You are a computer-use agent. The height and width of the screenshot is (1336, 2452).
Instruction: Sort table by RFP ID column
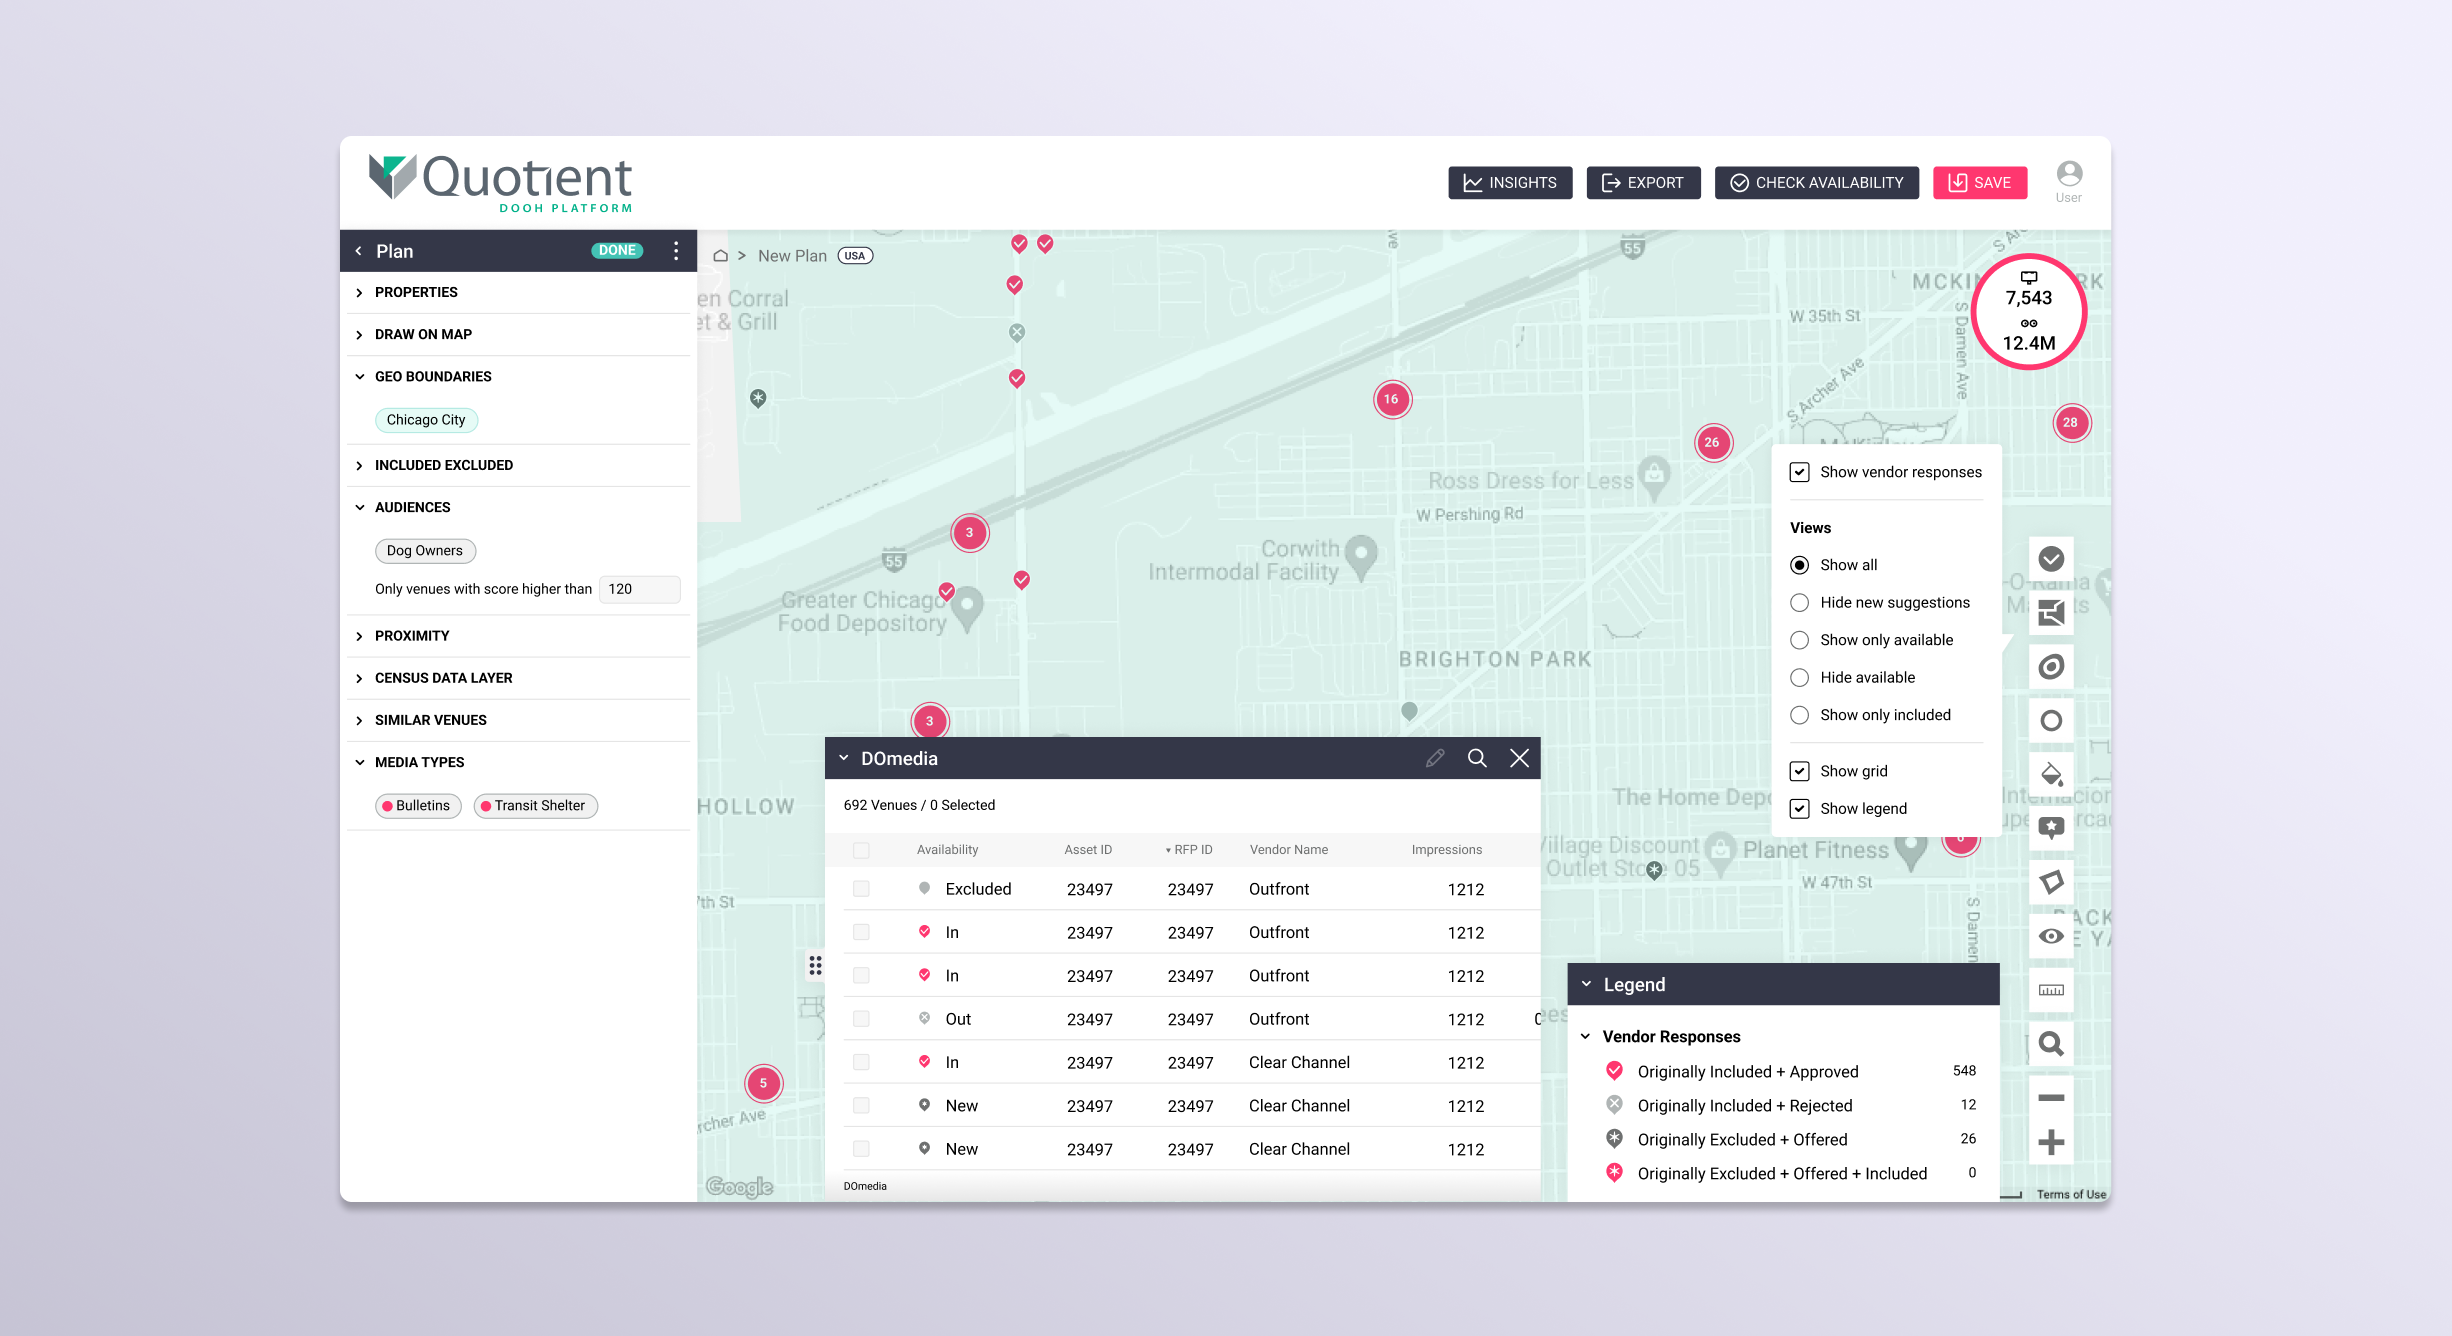tap(1188, 850)
